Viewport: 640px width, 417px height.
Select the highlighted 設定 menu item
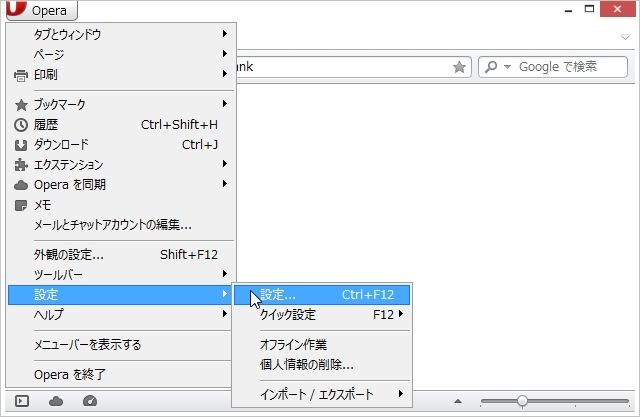tap(122, 295)
